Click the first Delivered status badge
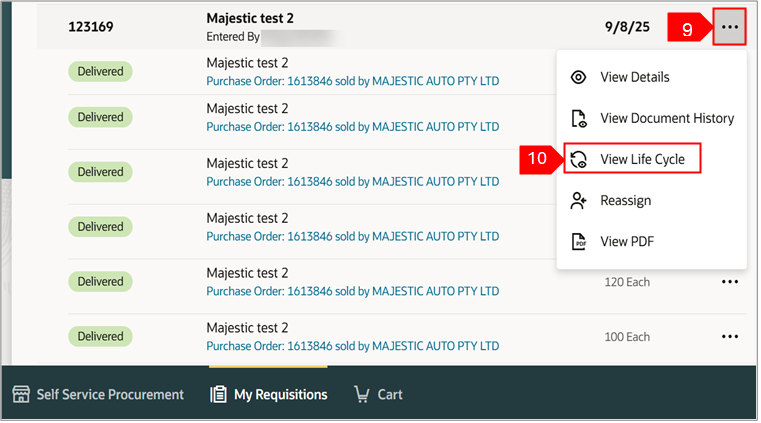Viewport: 761px width, 423px height. click(100, 71)
